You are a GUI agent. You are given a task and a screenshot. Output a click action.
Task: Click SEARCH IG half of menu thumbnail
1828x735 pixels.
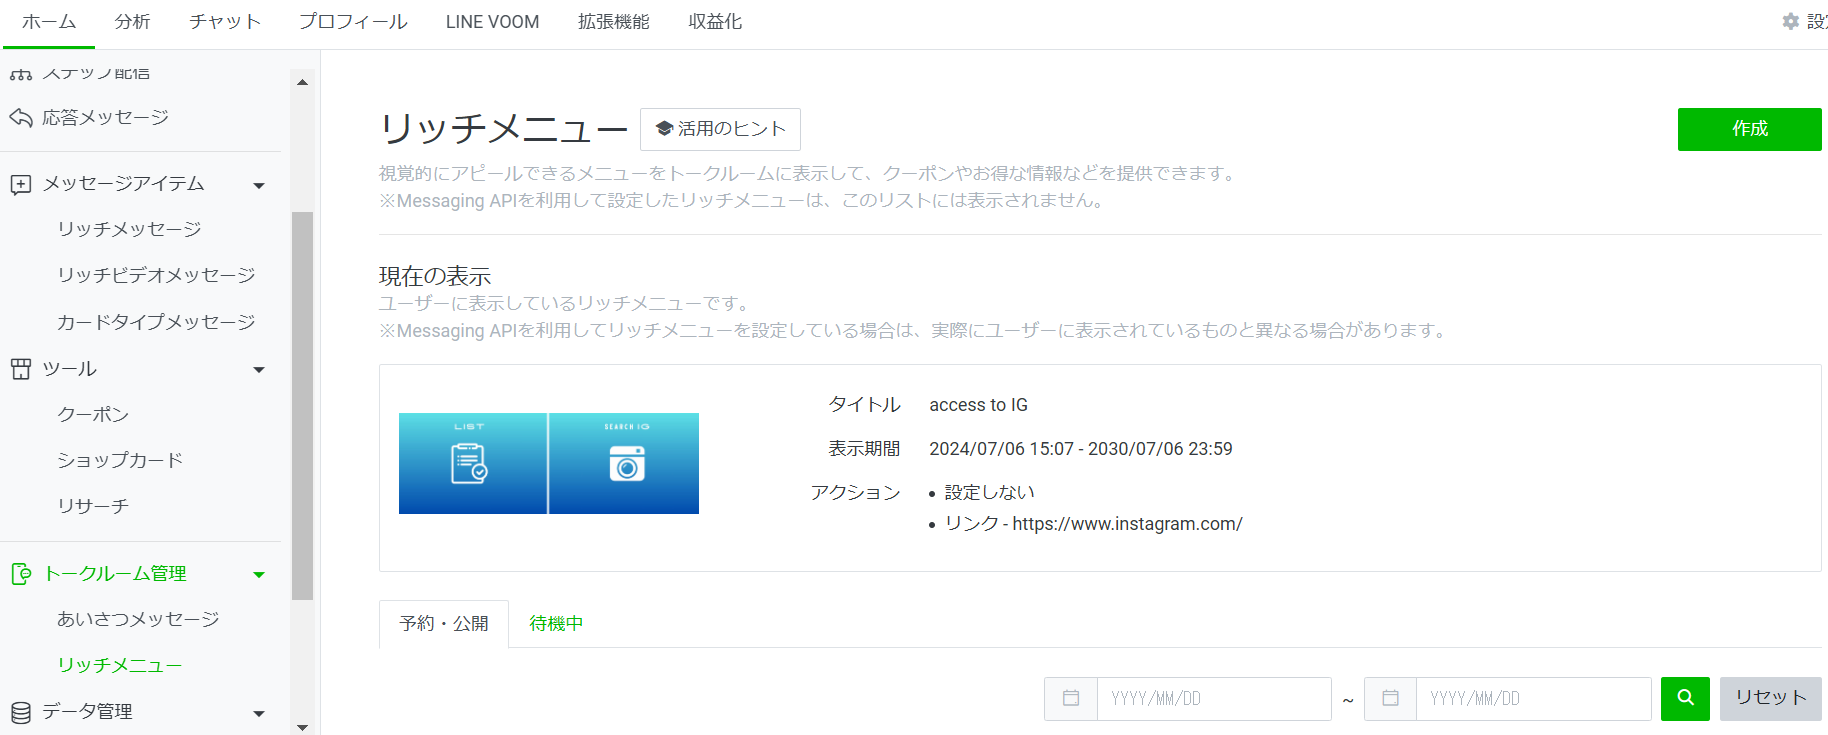click(624, 463)
